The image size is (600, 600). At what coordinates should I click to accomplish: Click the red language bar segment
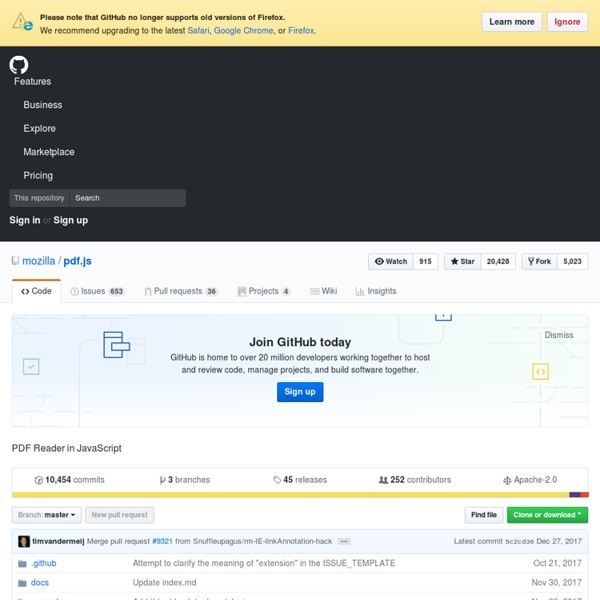pos(585,495)
